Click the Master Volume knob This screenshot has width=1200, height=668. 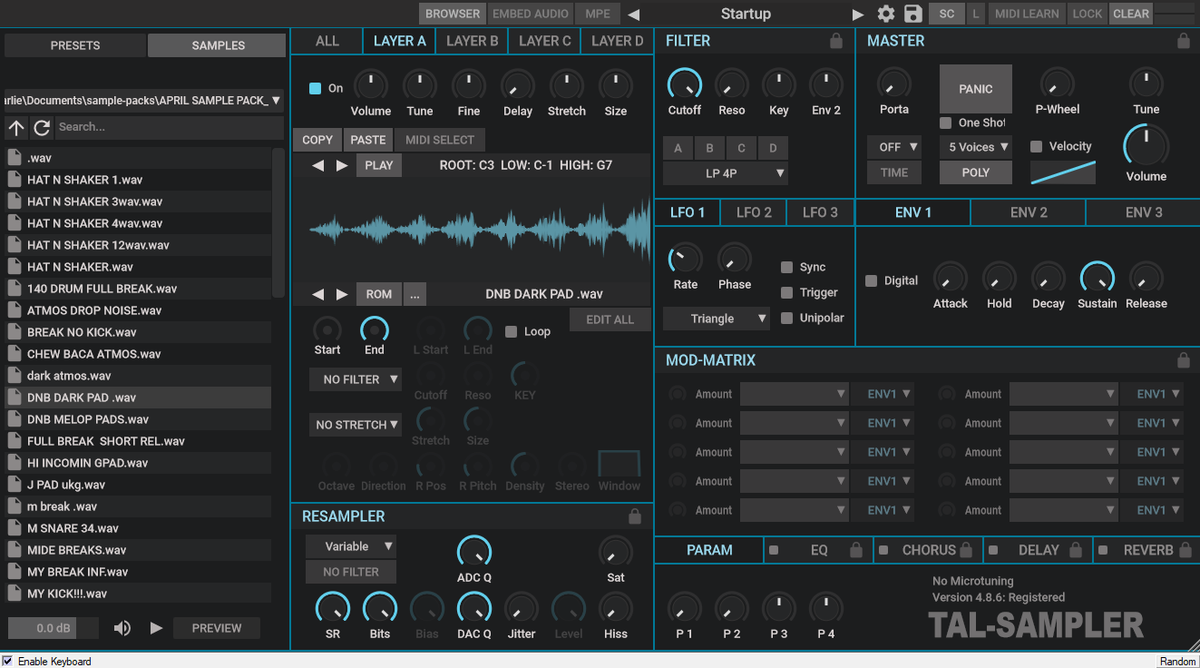coord(1145,146)
